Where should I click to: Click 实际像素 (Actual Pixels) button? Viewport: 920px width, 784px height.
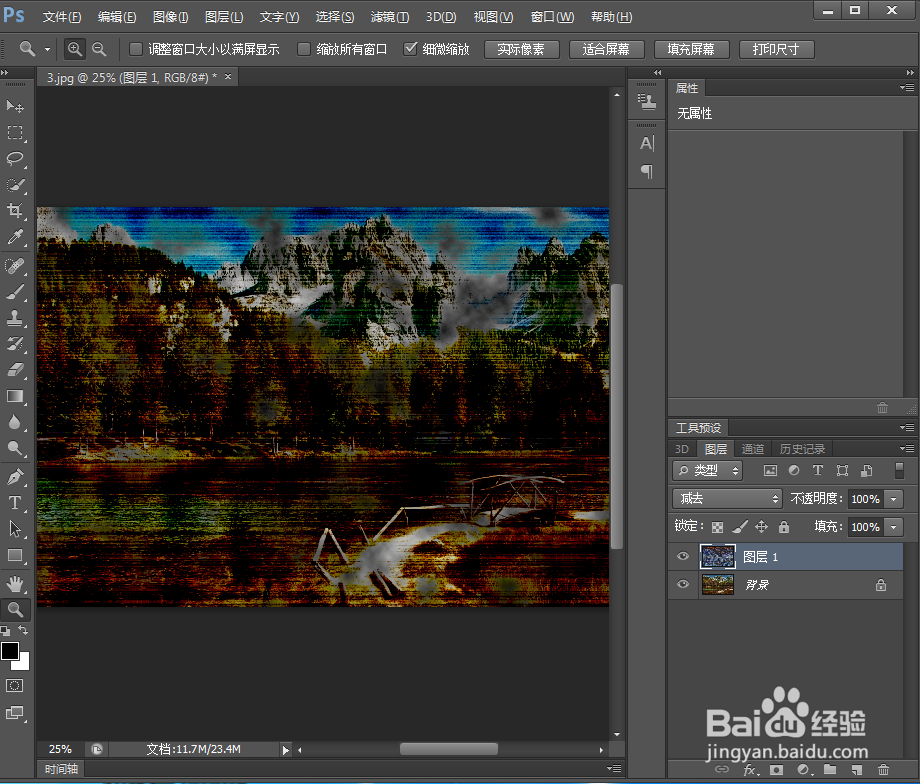[x=521, y=49]
